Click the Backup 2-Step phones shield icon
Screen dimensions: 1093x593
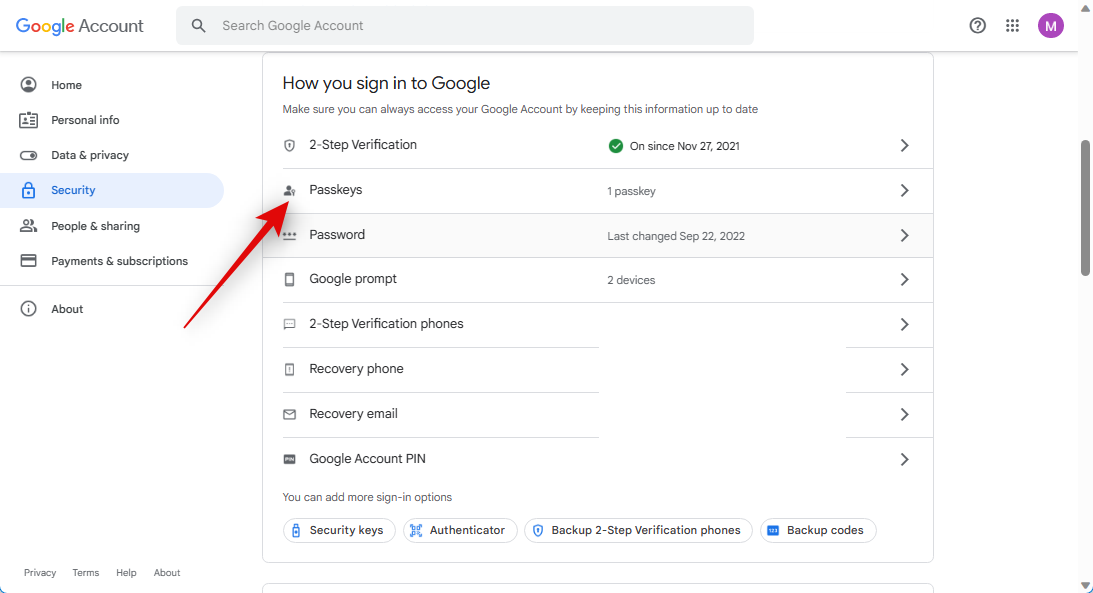click(x=538, y=530)
